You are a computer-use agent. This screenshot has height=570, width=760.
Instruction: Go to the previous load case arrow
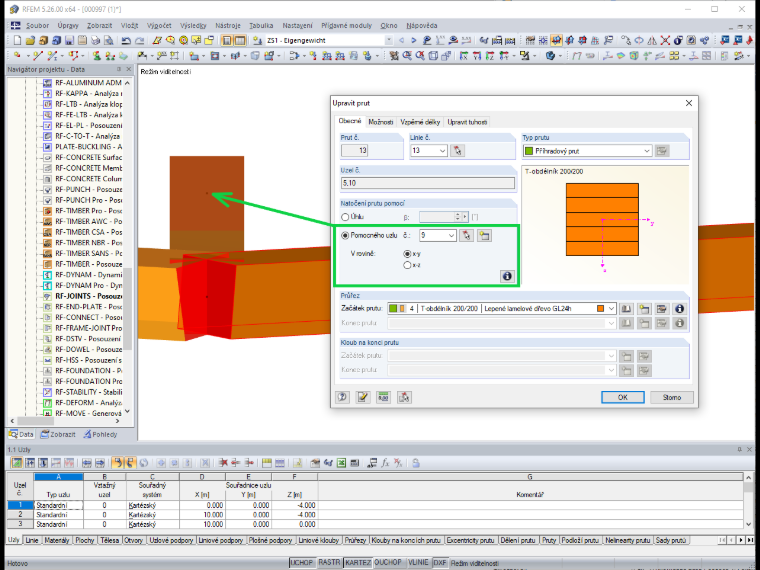point(401,40)
